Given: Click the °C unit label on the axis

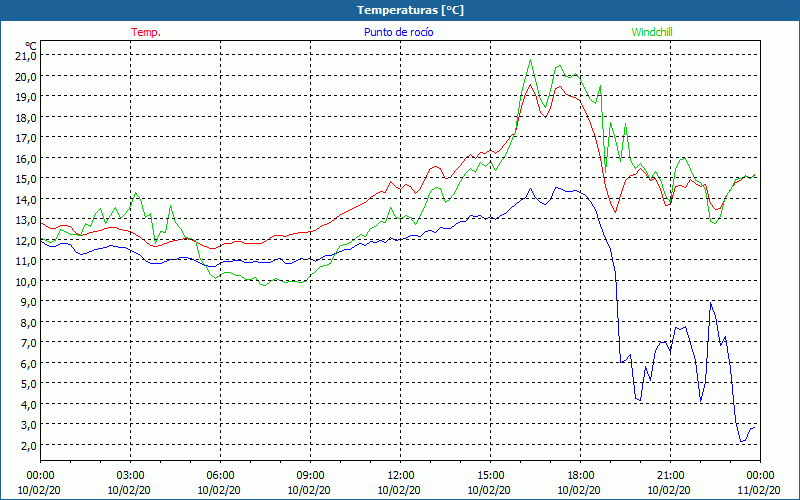Looking at the screenshot, I should [x=31, y=45].
